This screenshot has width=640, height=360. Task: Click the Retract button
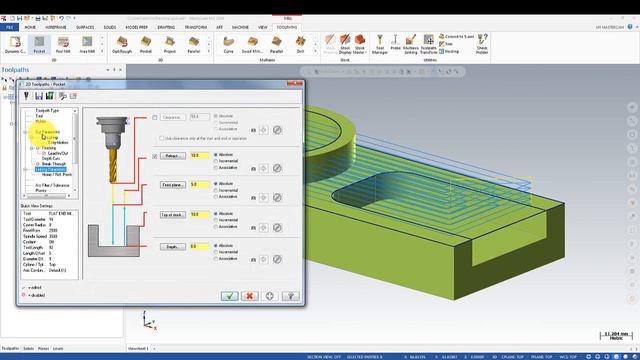click(173, 156)
